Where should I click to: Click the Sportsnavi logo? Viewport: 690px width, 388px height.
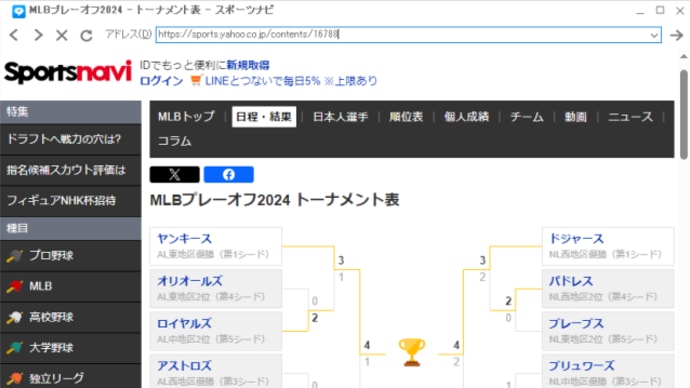68,72
